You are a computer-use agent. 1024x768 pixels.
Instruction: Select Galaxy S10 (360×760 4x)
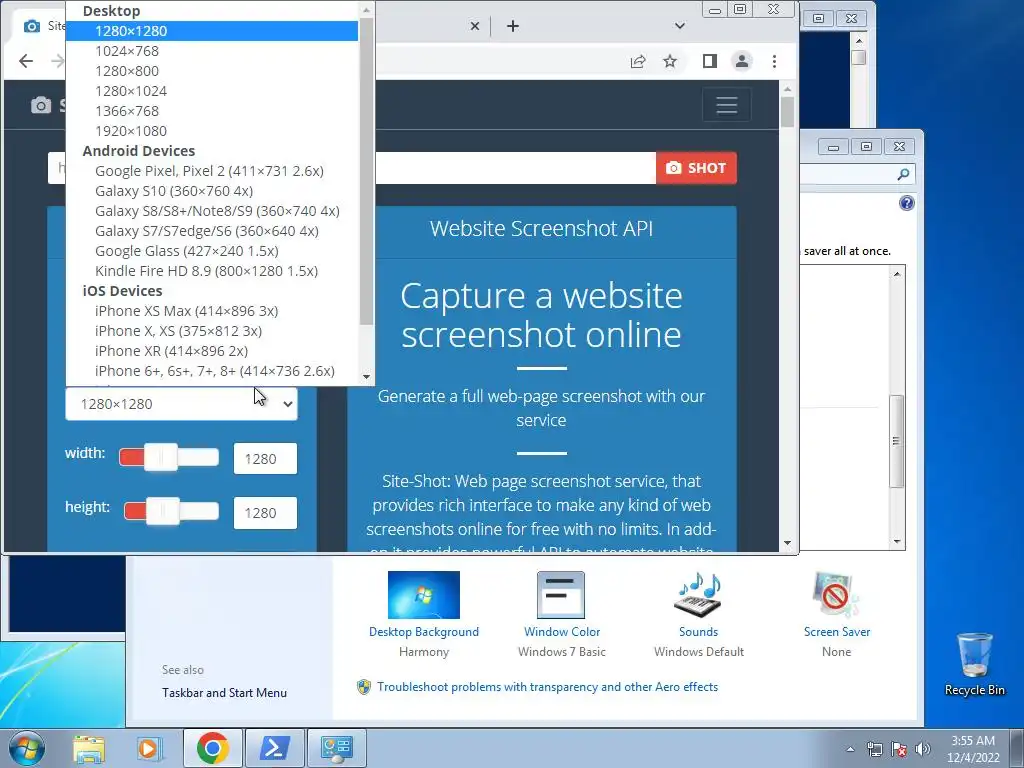[x=212, y=191]
